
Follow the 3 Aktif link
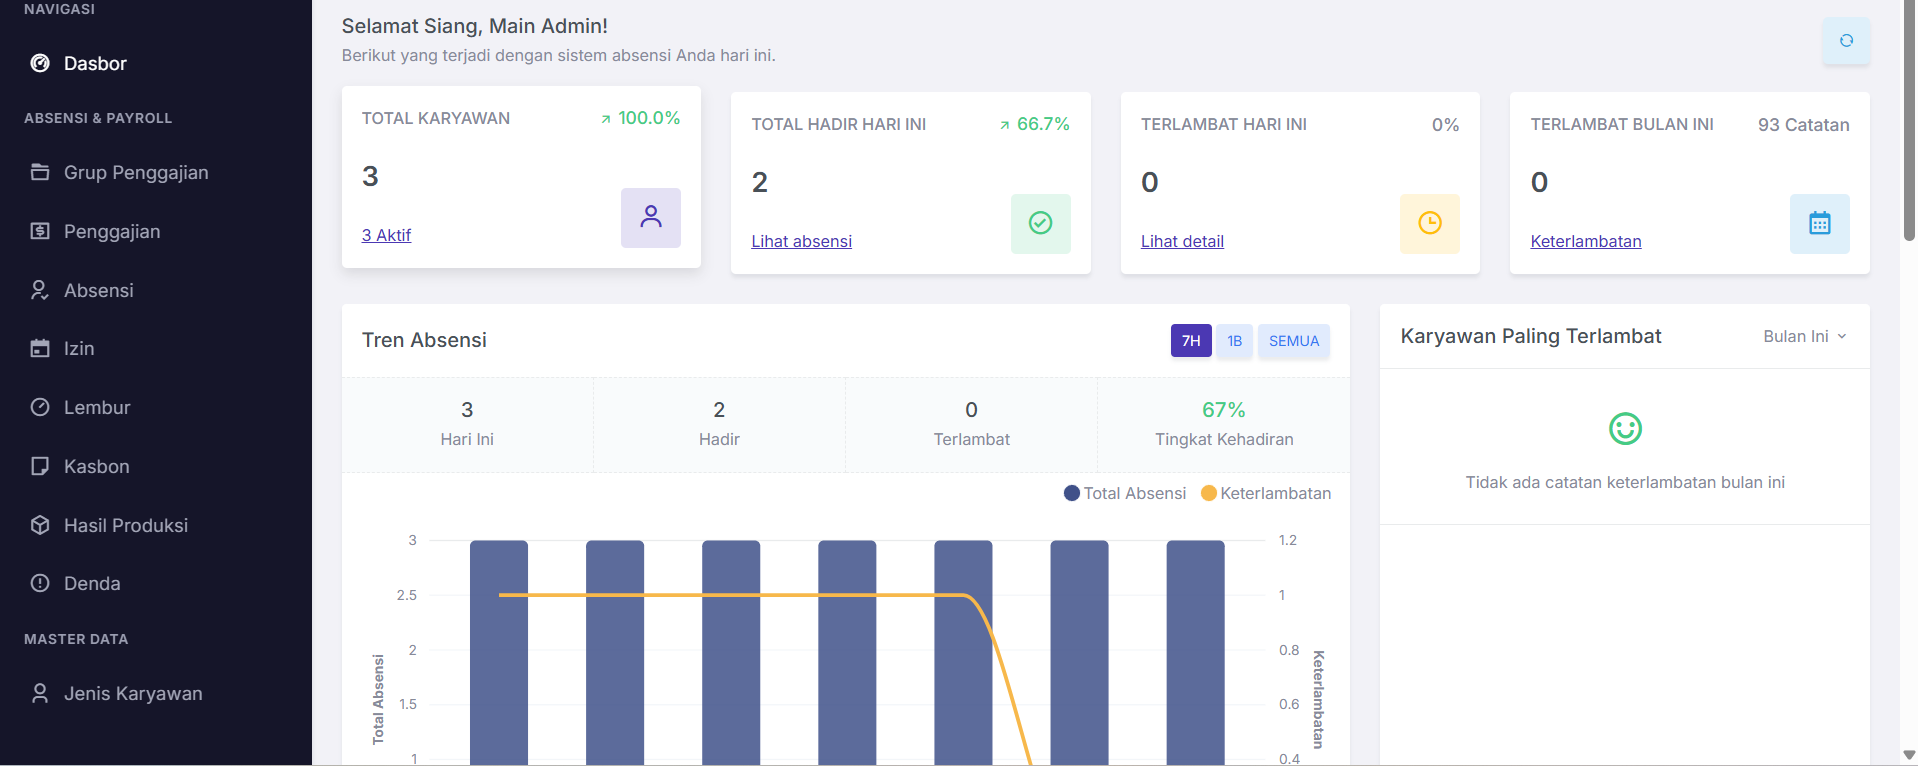(x=386, y=235)
